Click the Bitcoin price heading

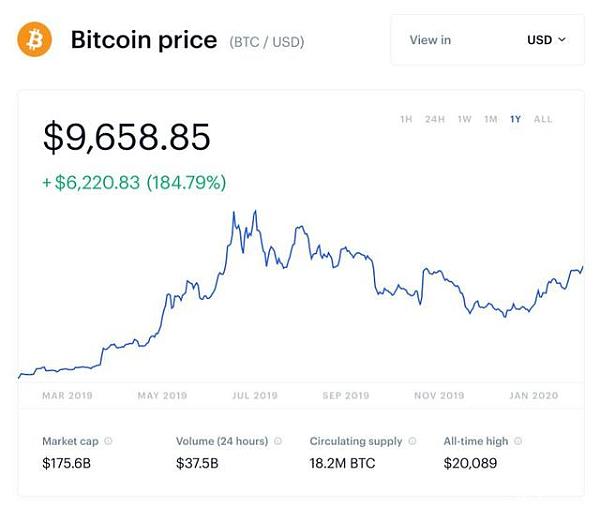(x=144, y=40)
